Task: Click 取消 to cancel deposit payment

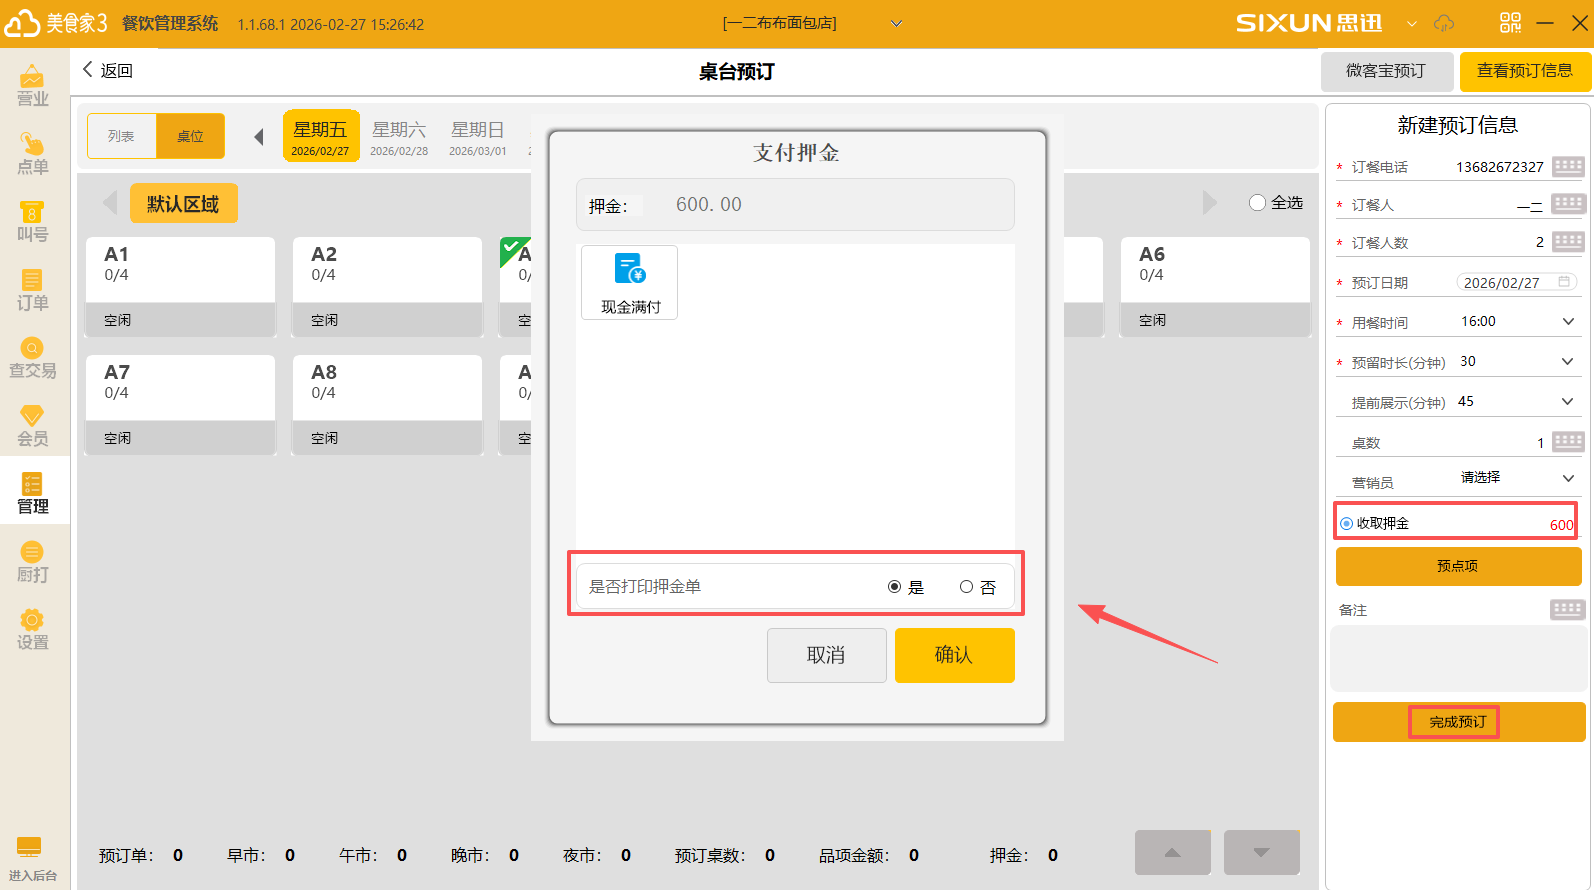Action: click(x=826, y=655)
